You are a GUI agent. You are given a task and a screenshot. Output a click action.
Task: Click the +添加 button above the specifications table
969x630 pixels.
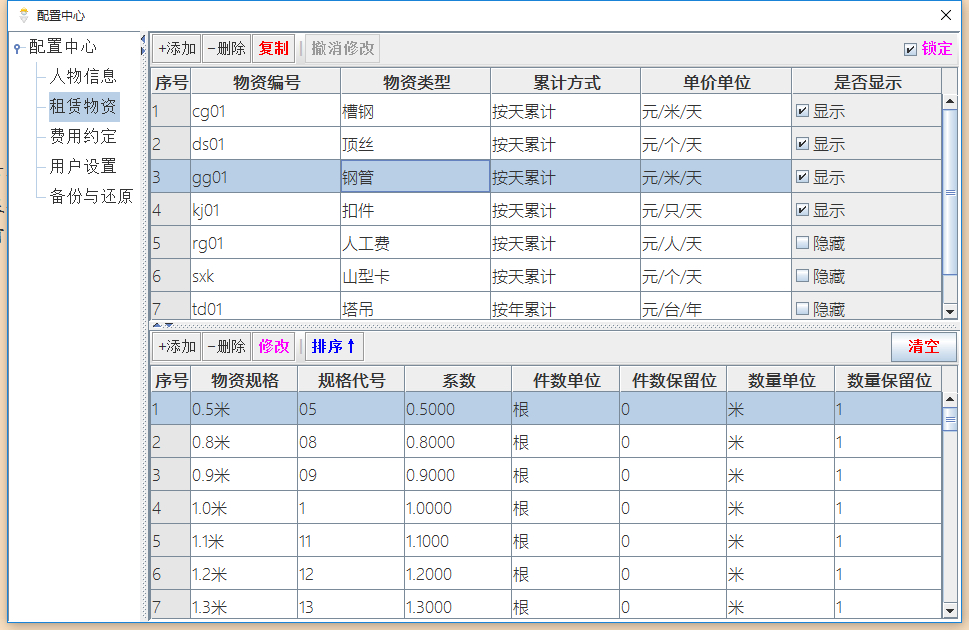(x=178, y=346)
